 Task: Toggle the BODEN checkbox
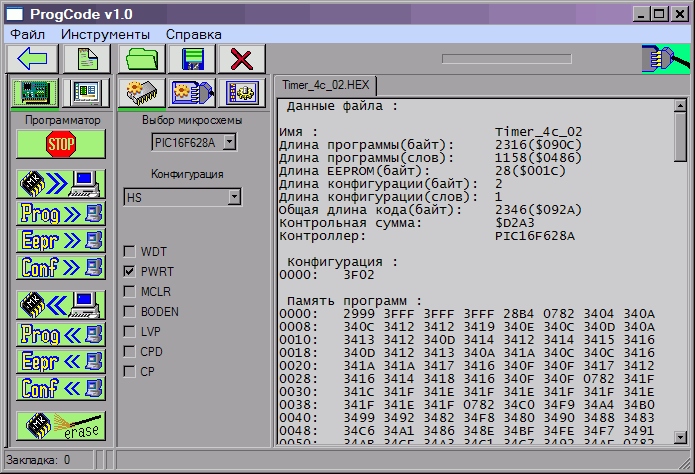click(129, 311)
